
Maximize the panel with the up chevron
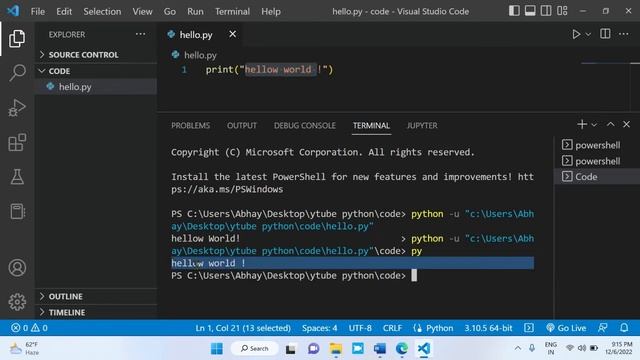tap(611, 124)
